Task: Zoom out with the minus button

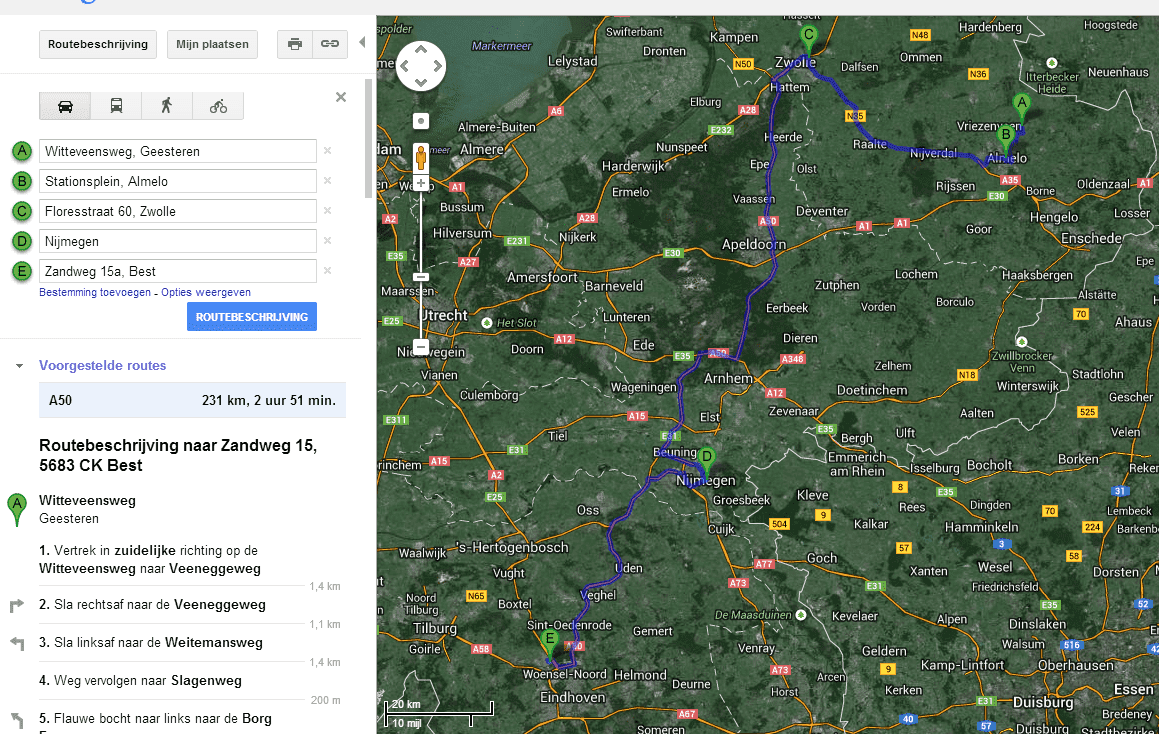Action: pyautogui.click(x=421, y=348)
